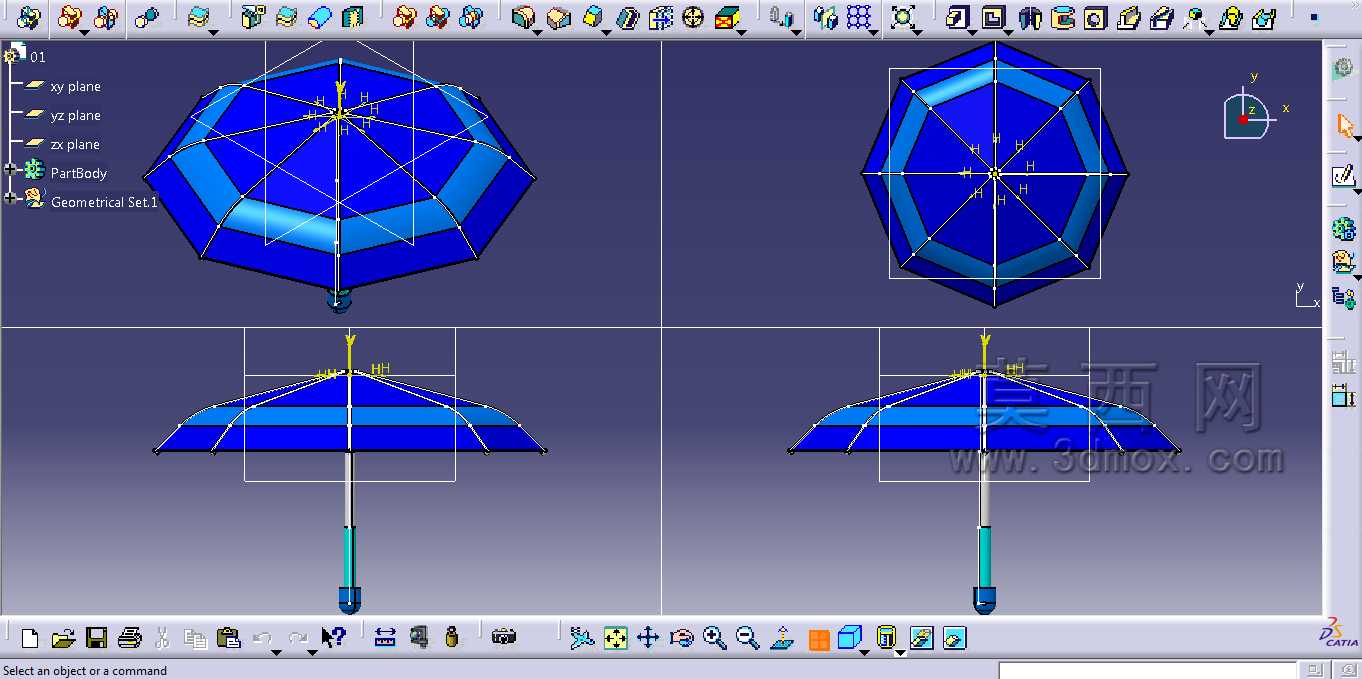Click the Zoom In magnifier
This screenshot has height=679, width=1362.
714,638
